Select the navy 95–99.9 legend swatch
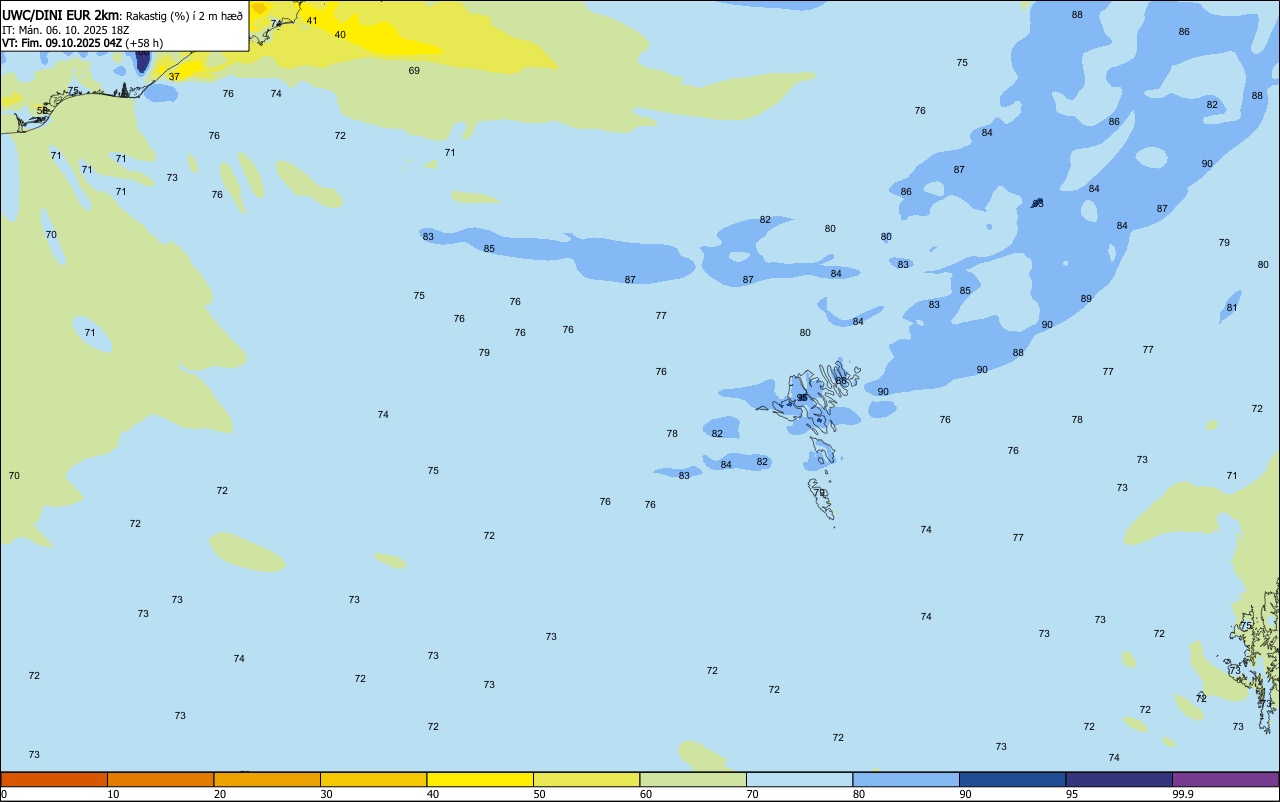Viewport: 1280px width, 802px height. point(1119,779)
